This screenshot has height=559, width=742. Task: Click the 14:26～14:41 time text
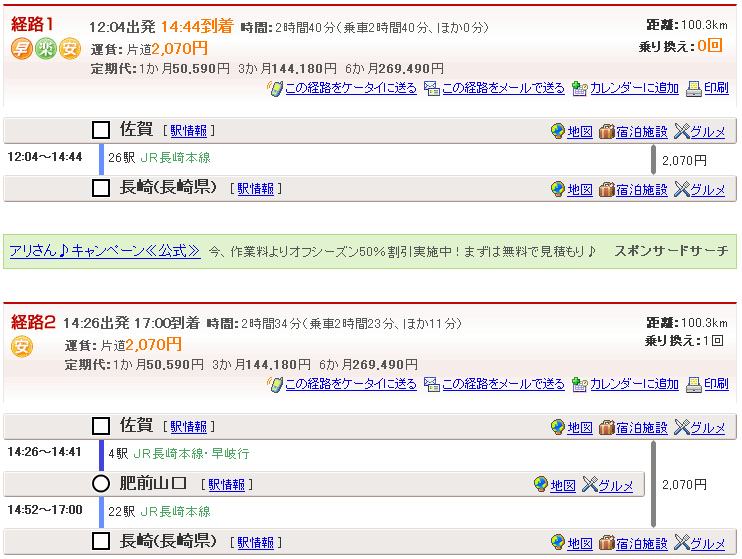[44, 452]
